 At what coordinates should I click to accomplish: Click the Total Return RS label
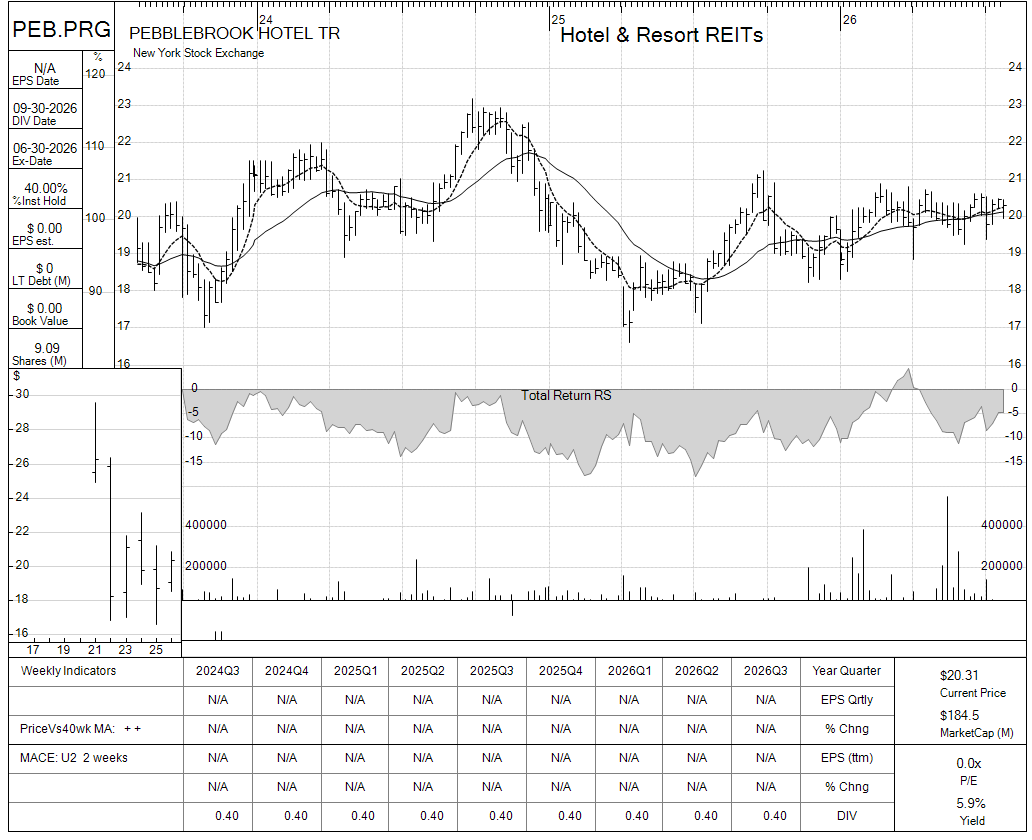566,395
